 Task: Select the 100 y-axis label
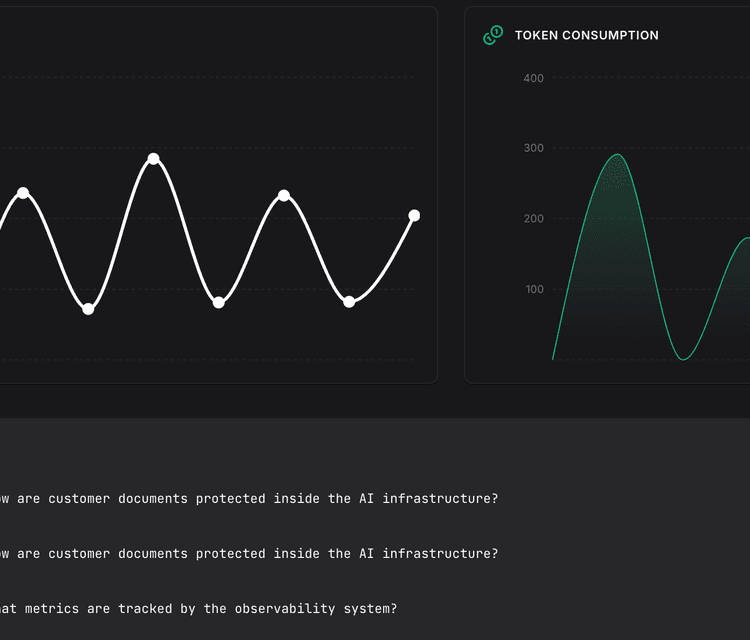click(534, 289)
